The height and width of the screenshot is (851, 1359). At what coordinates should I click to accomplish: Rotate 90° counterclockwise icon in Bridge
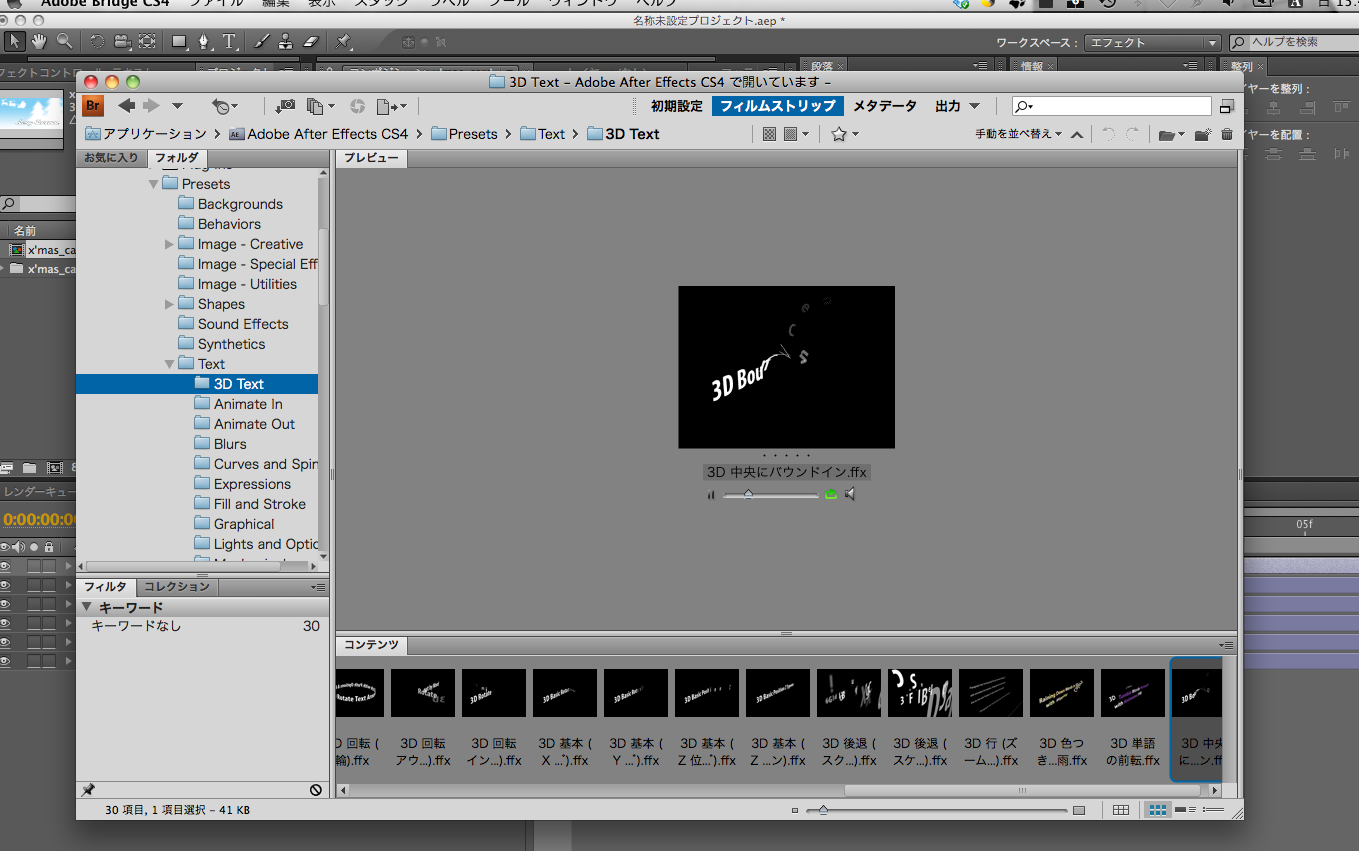point(1108,133)
